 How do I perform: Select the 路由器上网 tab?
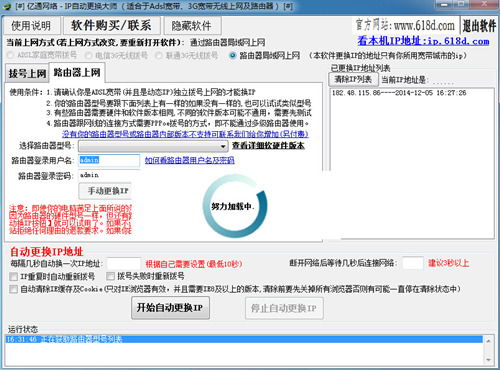tap(77, 72)
